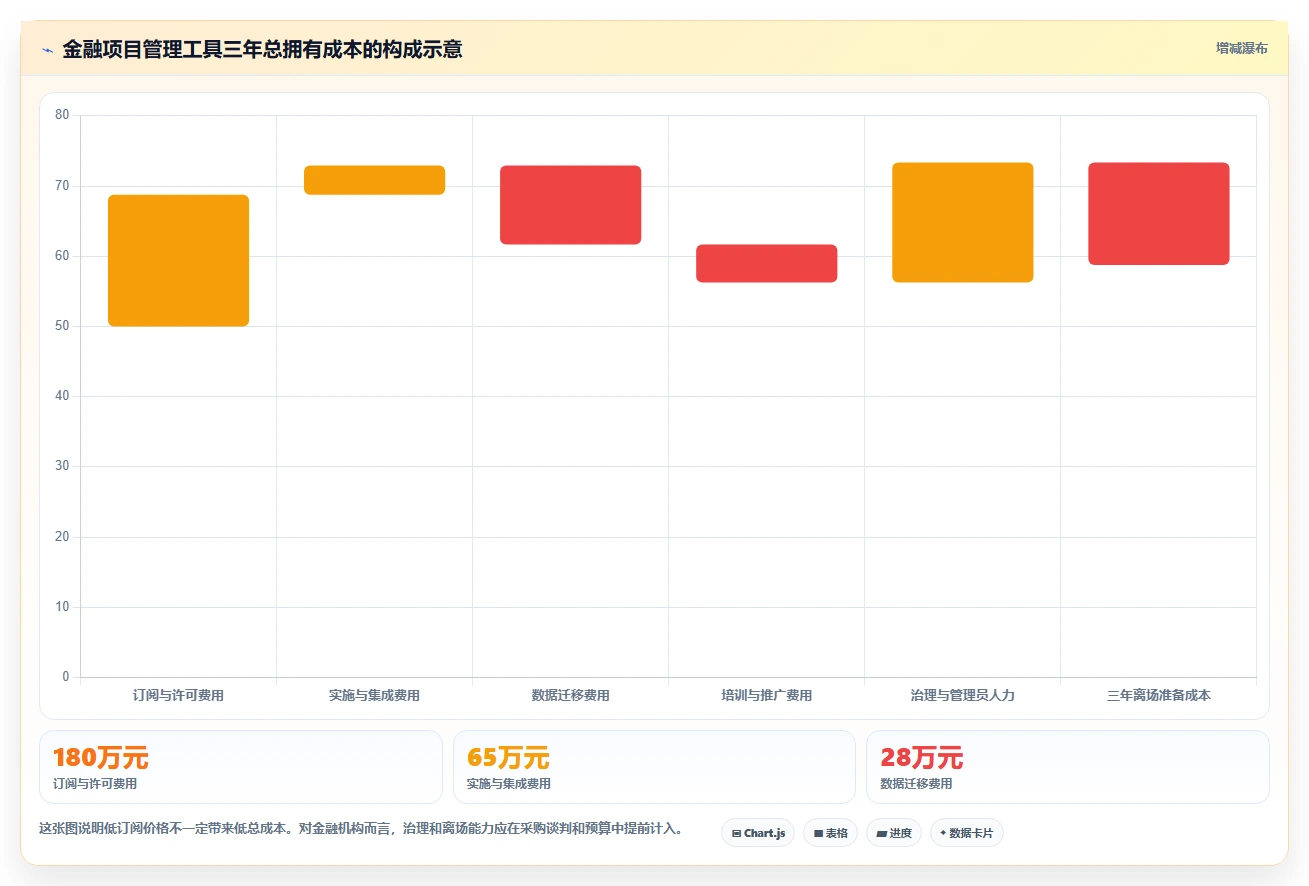This screenshot has width=1309, height=886.
Task: Select the Chart.js tag chip
Action: tap(758, 833)
